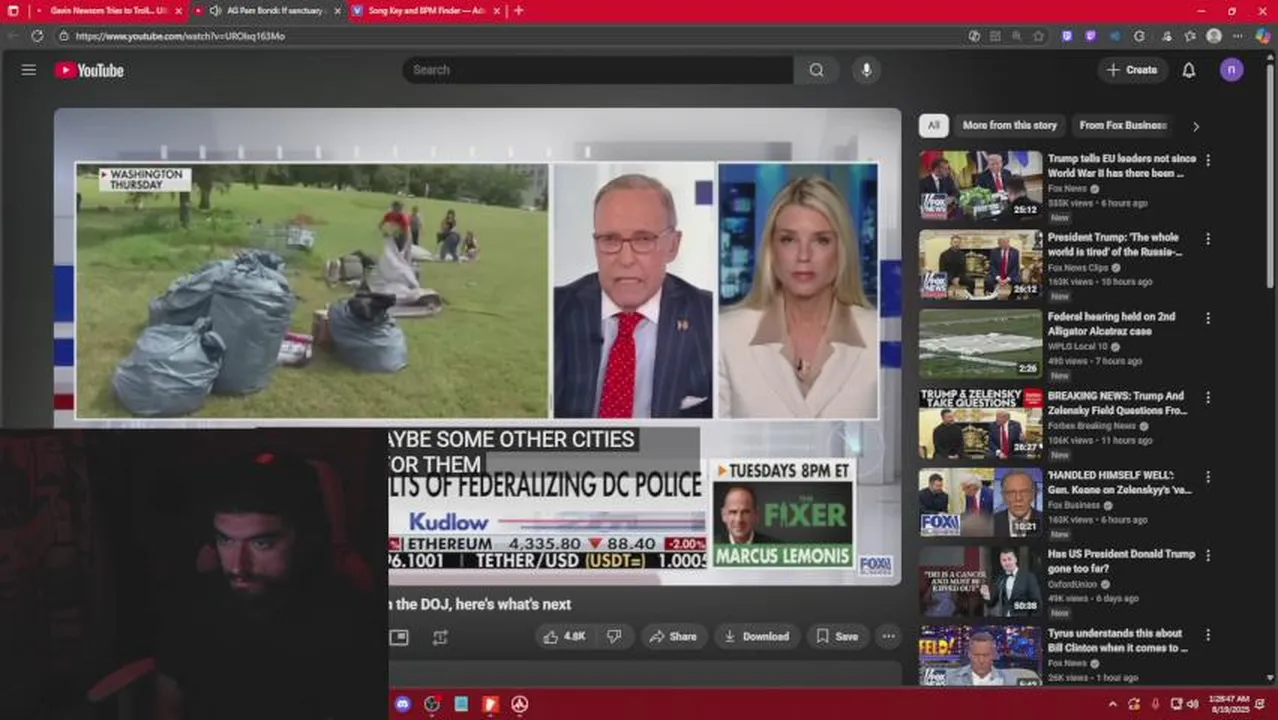This screenshot has width=1278, height=720.
Task: Dislike the video with thumbs down
Action: click(x=614, y=636)
